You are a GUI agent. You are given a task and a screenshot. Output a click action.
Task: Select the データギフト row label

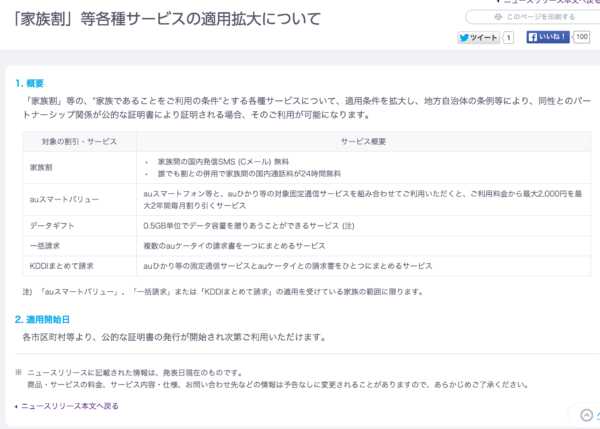[52, 227]
